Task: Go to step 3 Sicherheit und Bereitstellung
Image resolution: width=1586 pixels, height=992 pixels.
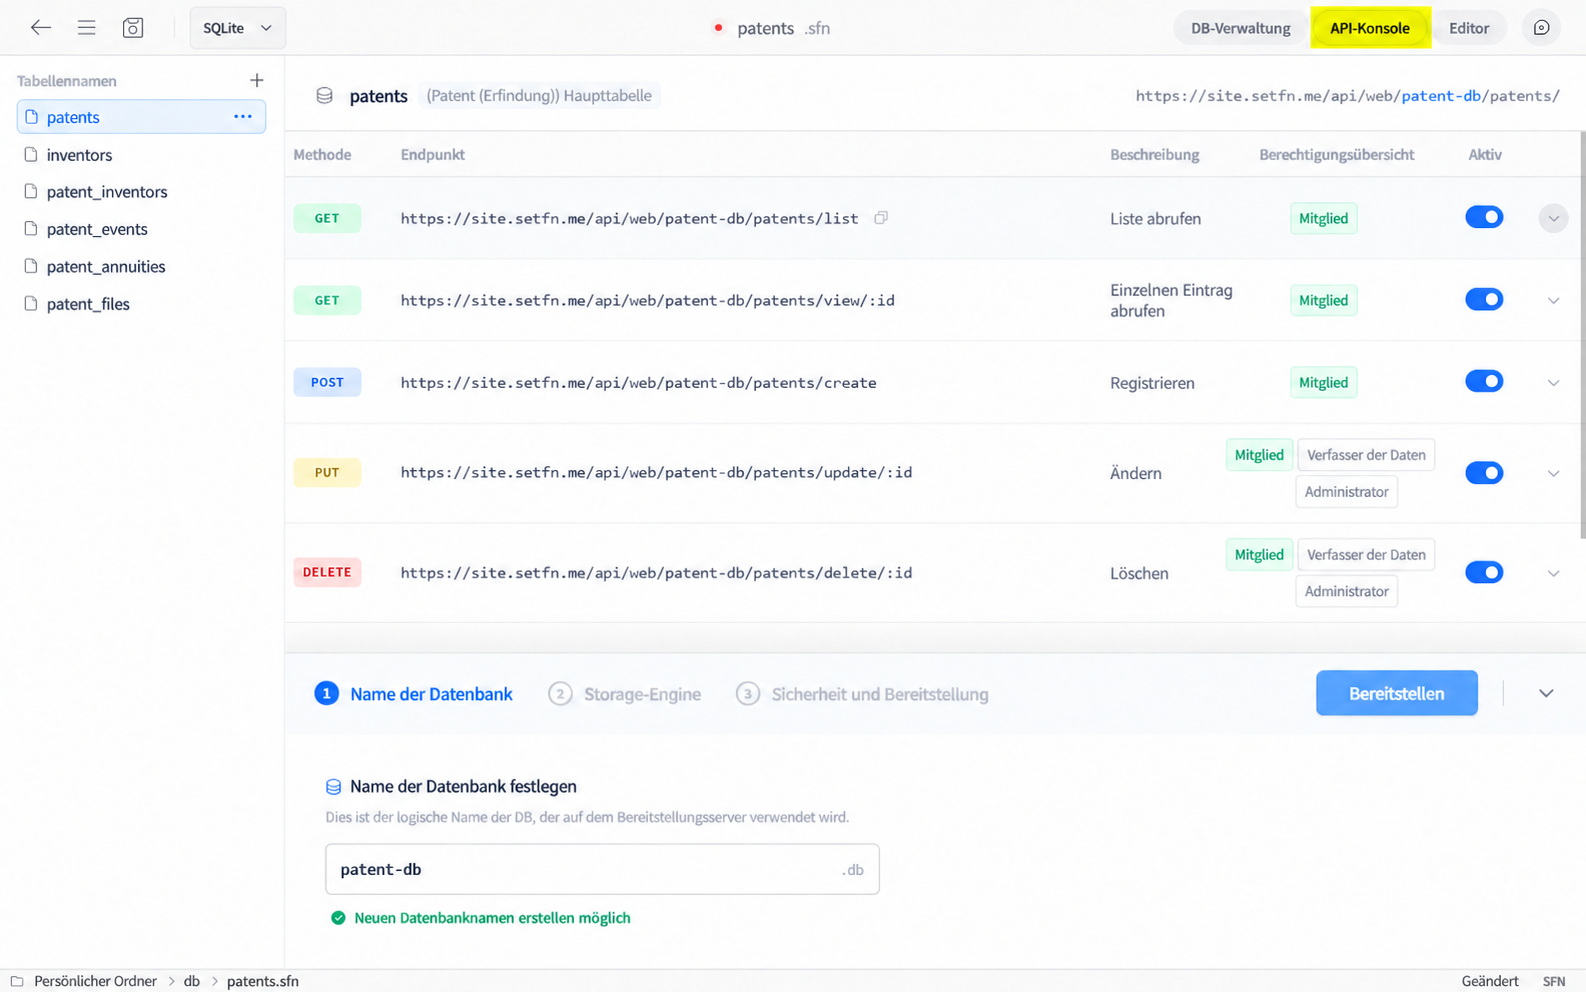Action: [862, 694]
